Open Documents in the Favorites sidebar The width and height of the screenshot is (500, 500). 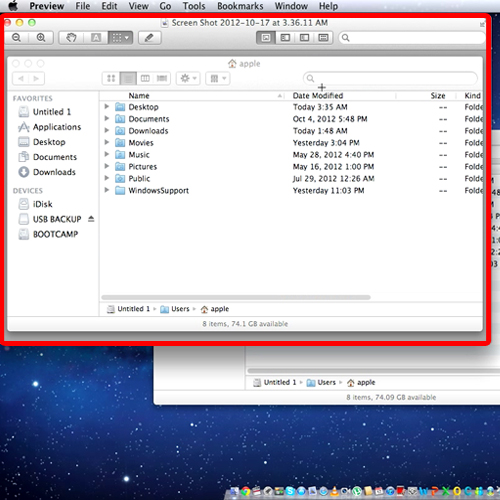click(47, 157)
